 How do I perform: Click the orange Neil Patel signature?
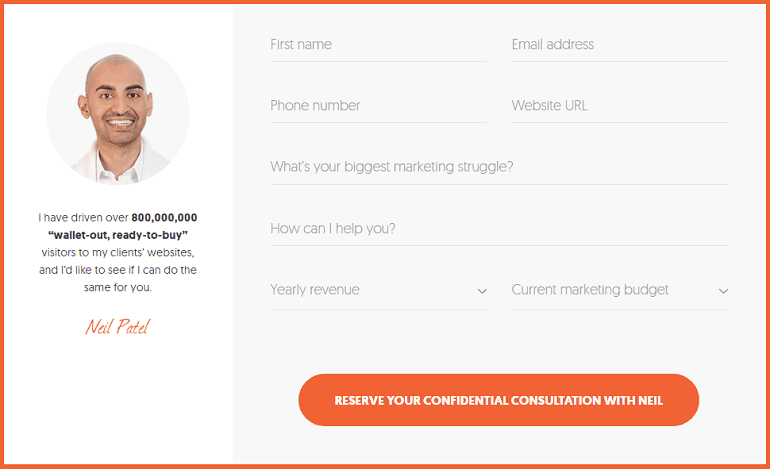(x=118, y=327)
